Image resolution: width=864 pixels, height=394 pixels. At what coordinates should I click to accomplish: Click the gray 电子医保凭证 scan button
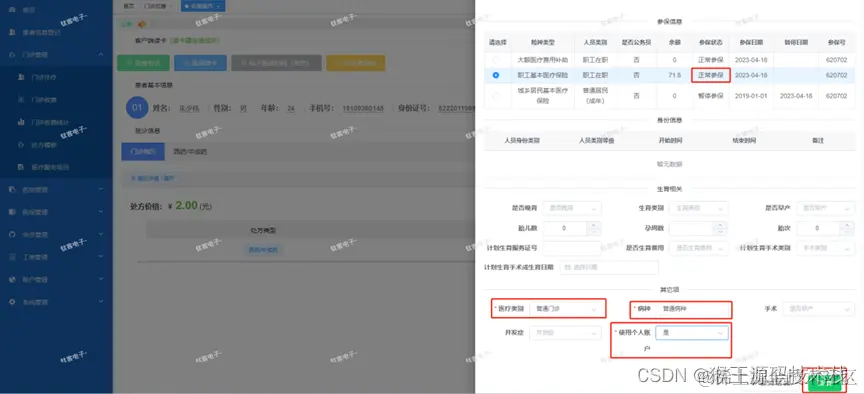click(x=276, y=63)
